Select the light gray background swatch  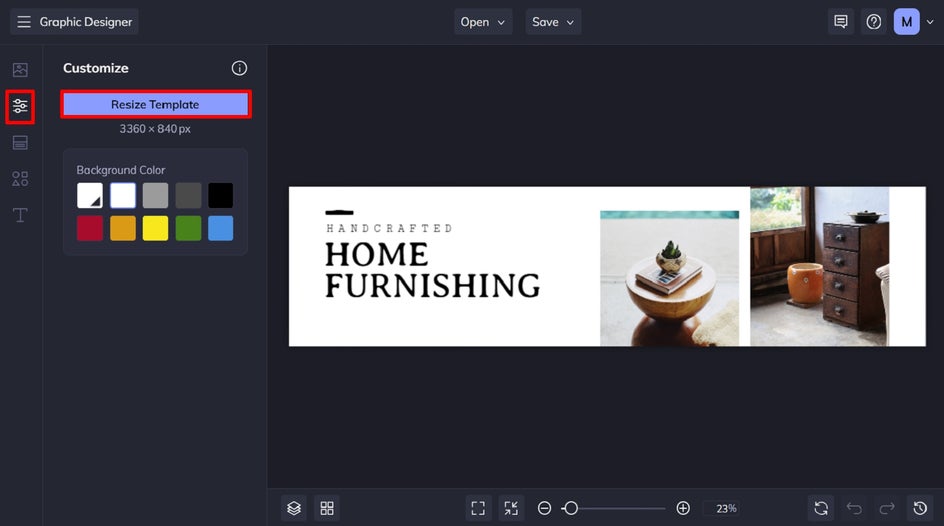[155, 196]
